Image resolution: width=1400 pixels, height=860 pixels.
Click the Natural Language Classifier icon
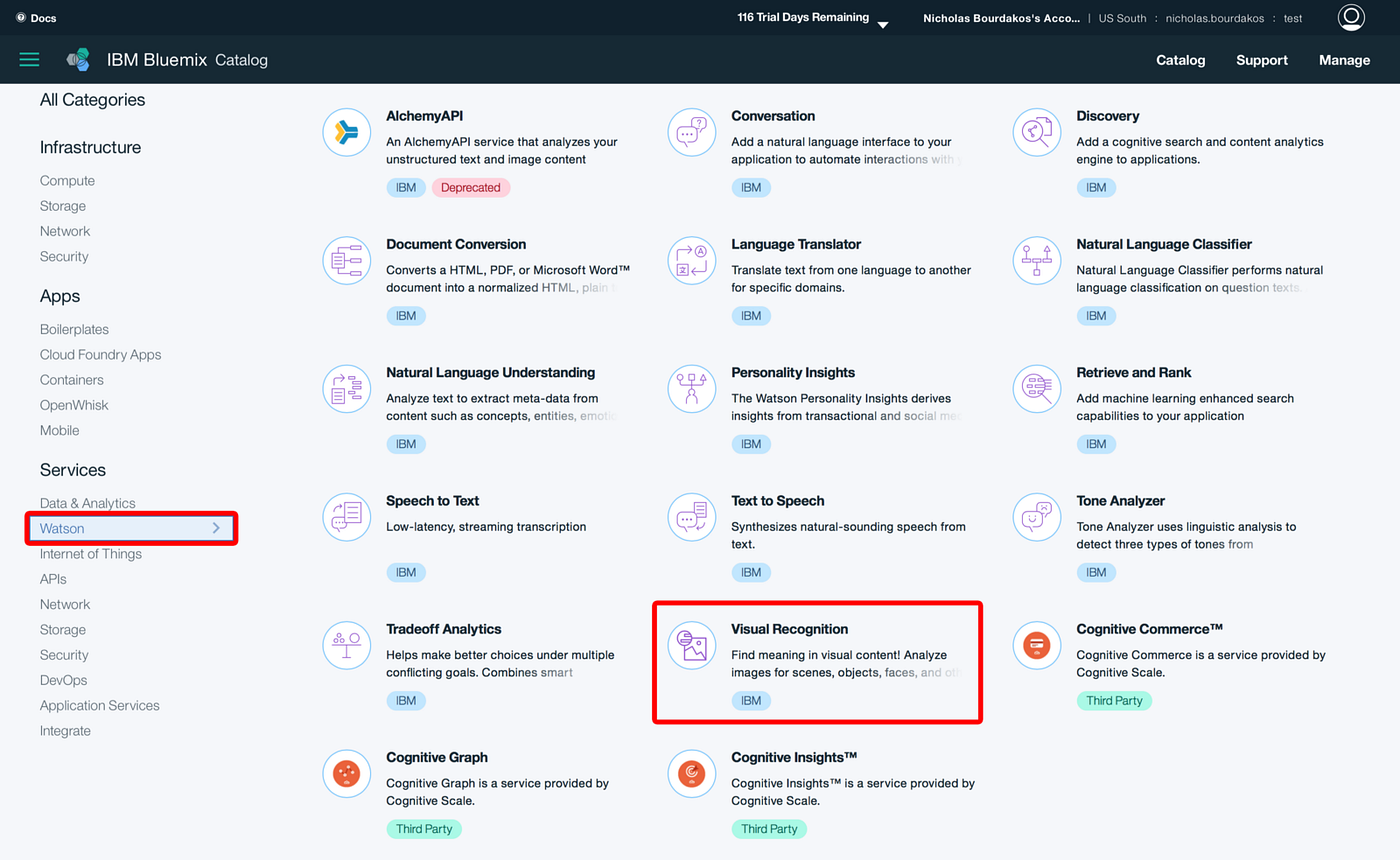(1037, 260)
